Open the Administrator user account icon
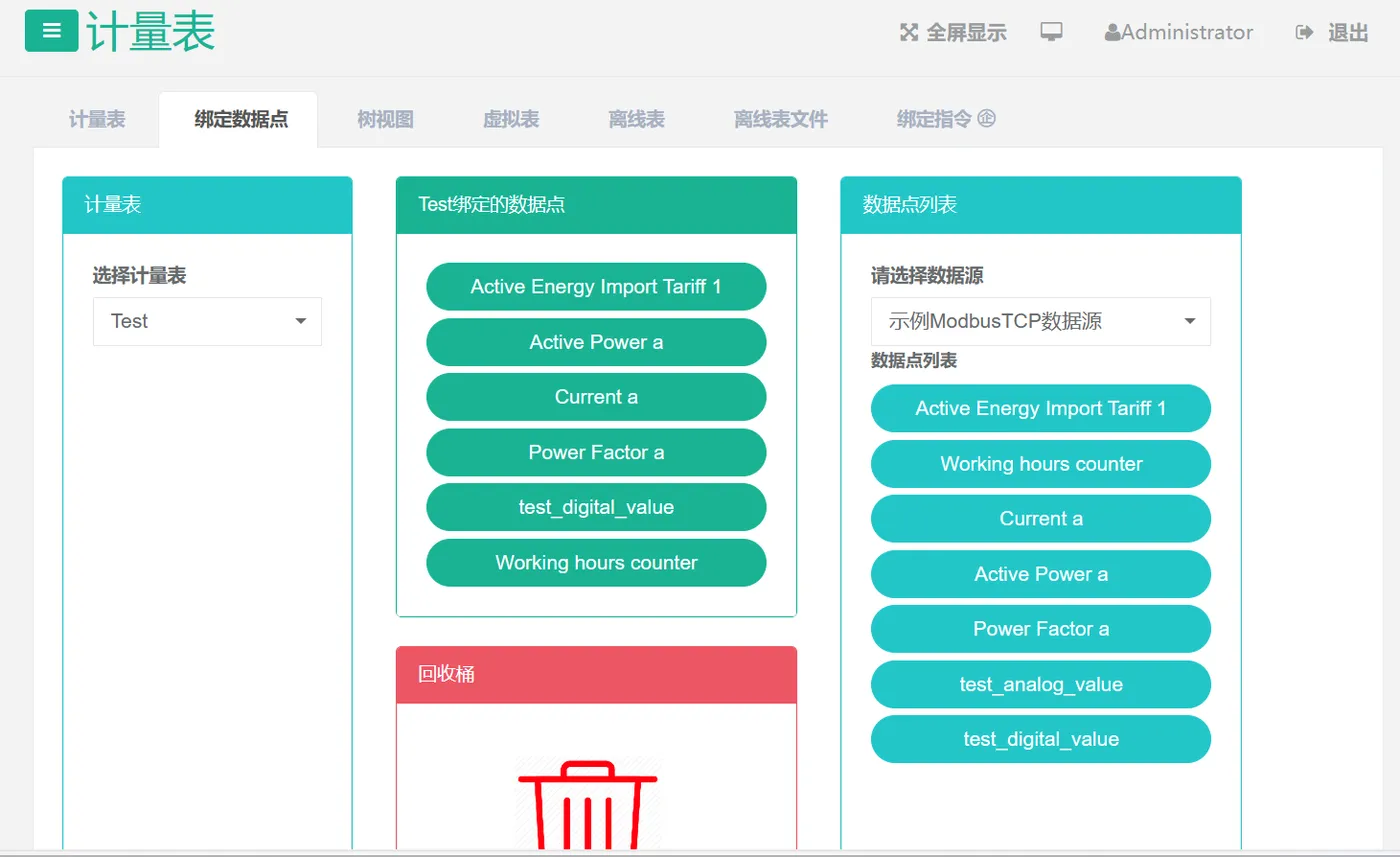Viewport: 1400px width, 857px height. click(x=1113, y=31)
